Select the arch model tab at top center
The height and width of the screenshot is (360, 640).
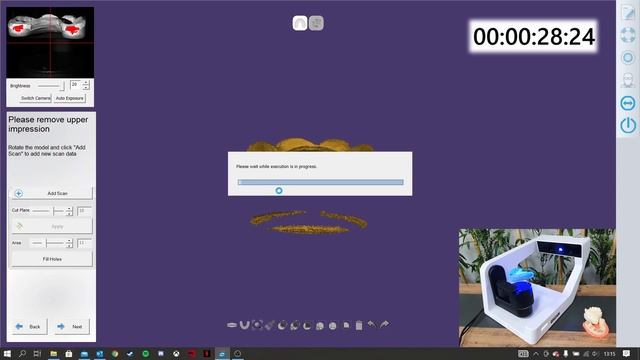pos(300,23)
